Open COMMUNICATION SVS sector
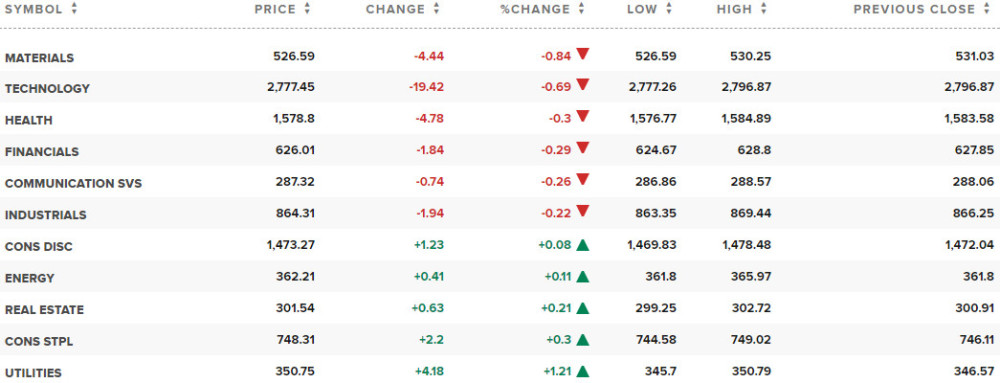Screen dimensions: 1000x383 pyautogui.click(x=73, y=184)
